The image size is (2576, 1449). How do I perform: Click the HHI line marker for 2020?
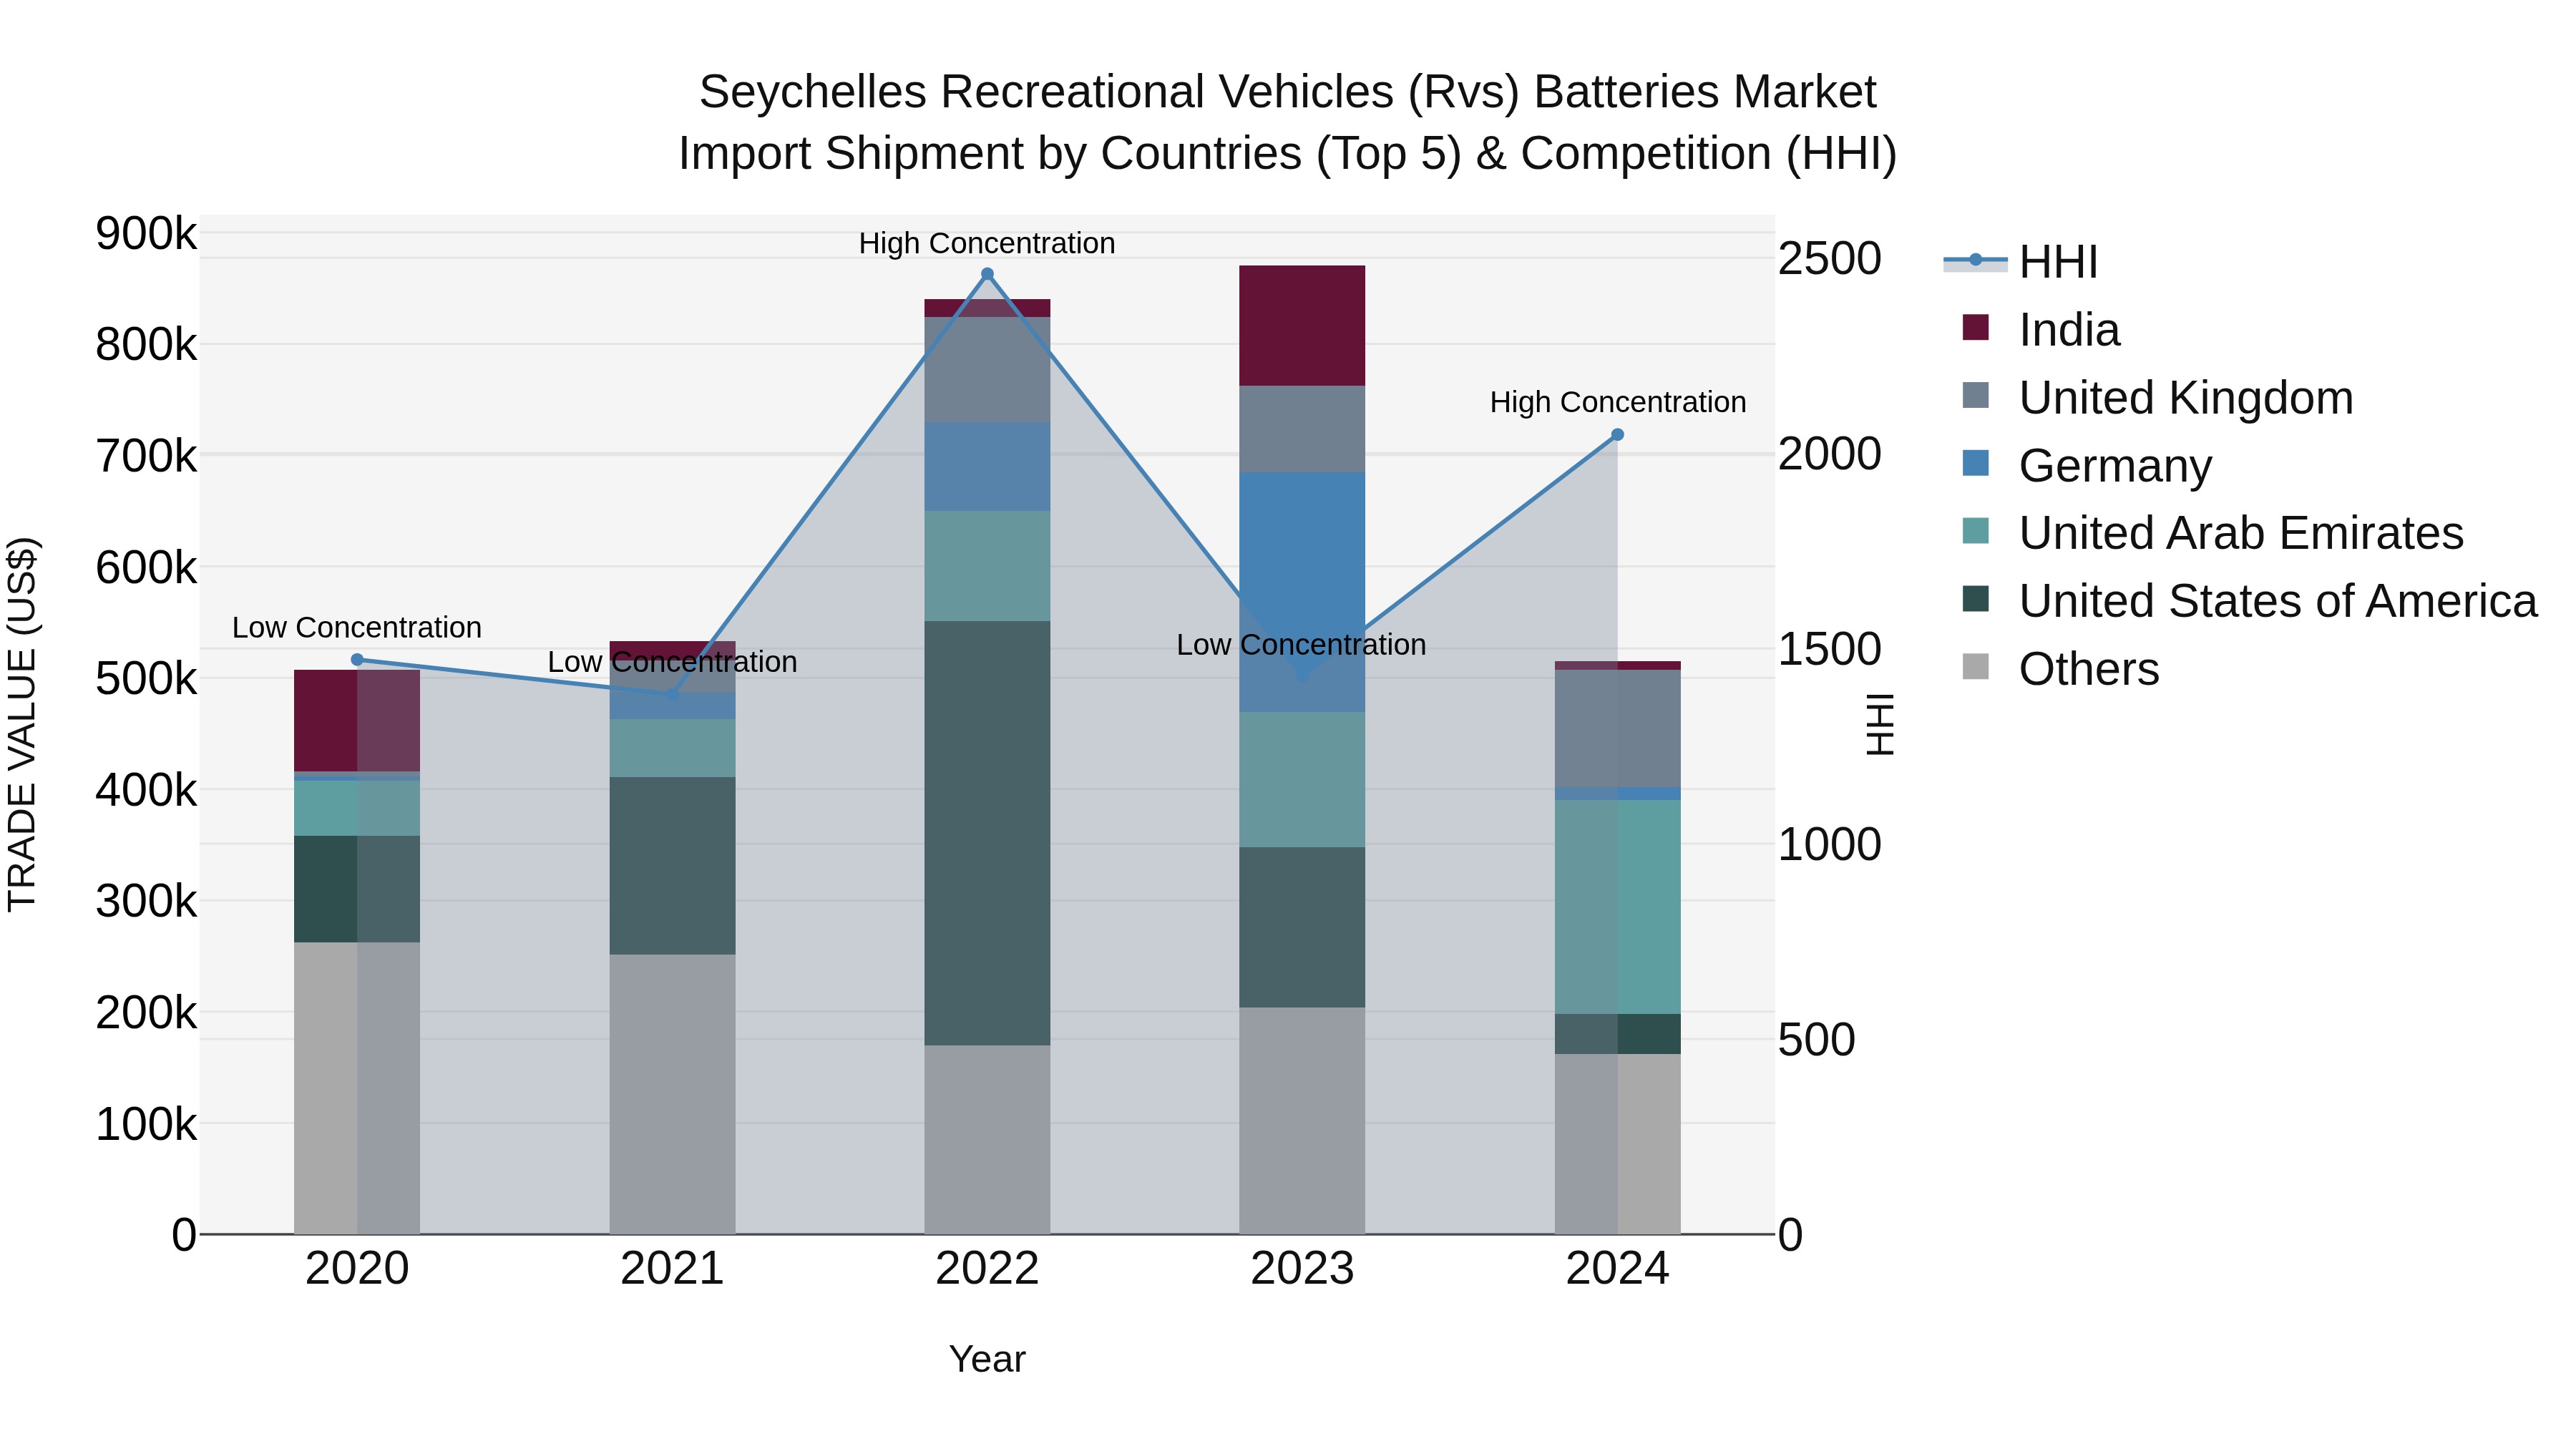click(357, 660)
